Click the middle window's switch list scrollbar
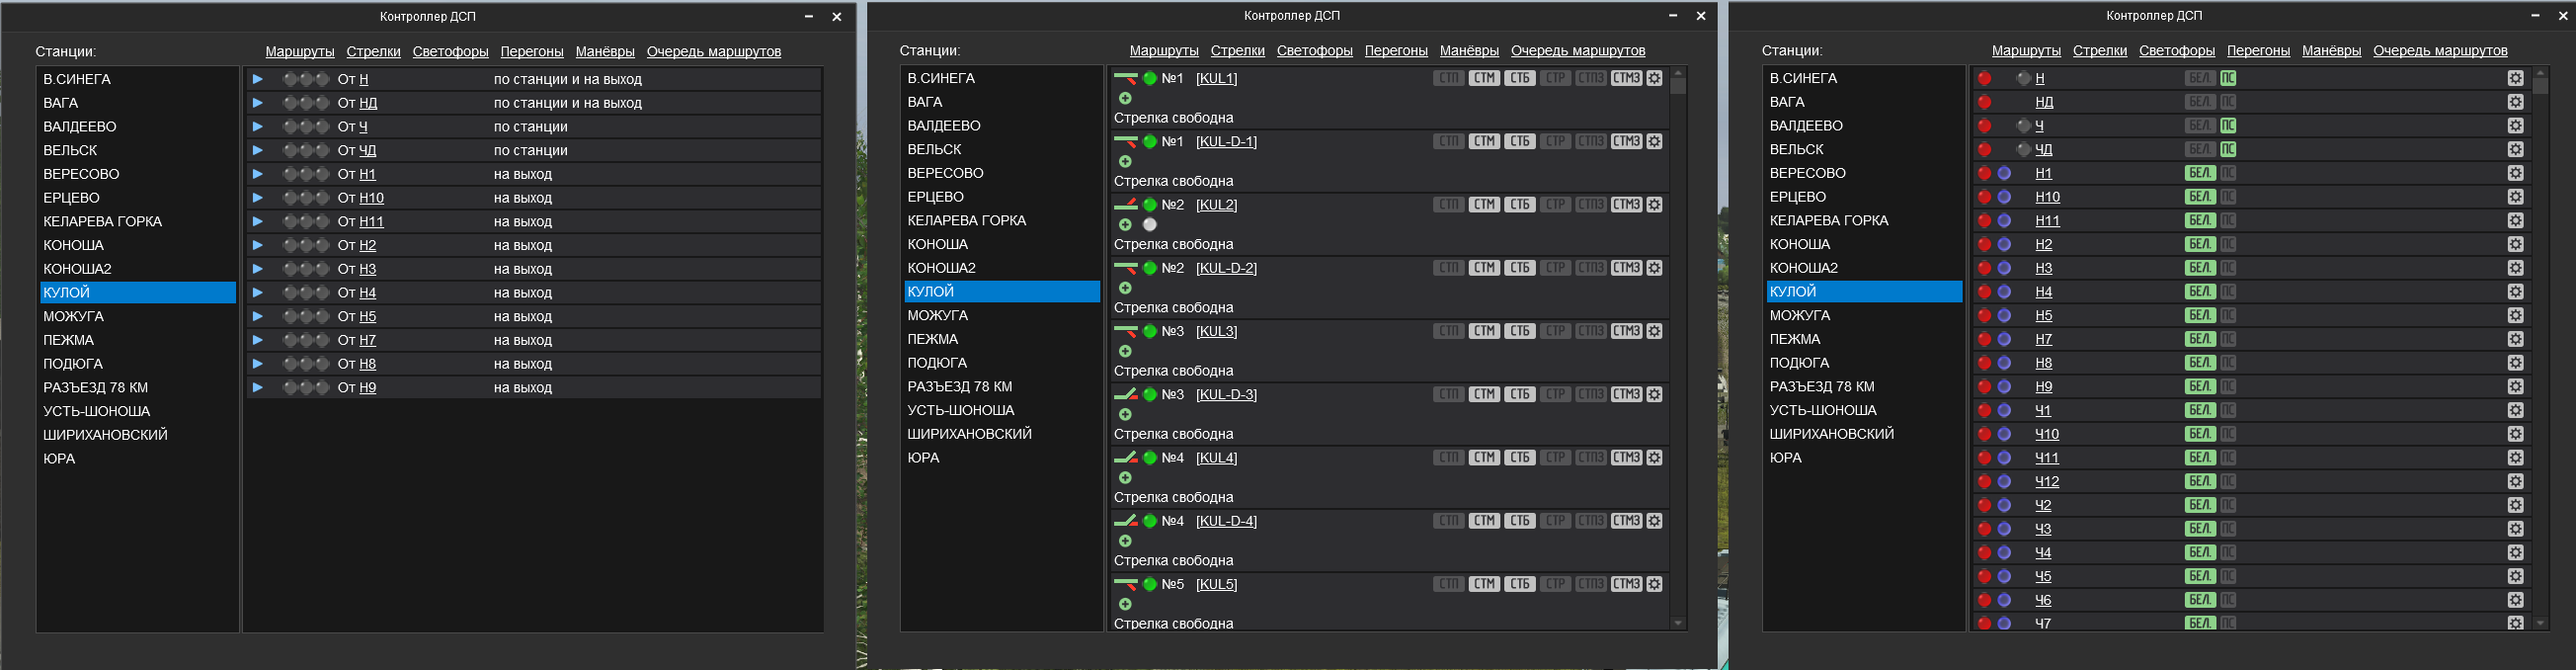Screen dimensions: 2576x670 click(x=1678, y=350)
